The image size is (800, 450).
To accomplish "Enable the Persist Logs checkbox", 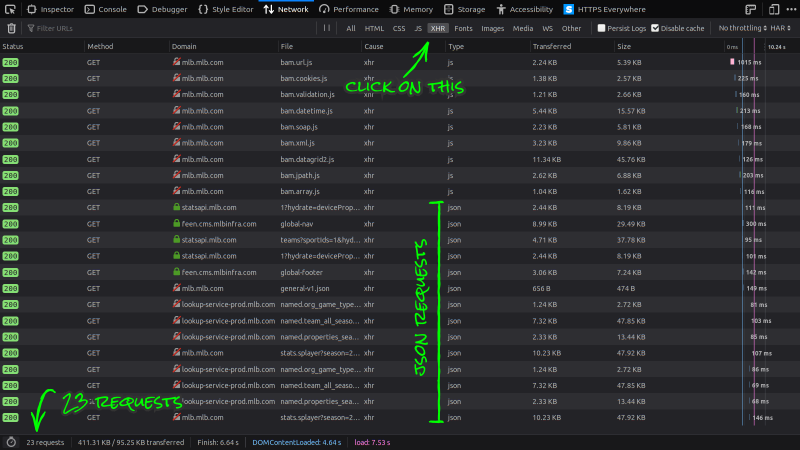I will [602, 28].
